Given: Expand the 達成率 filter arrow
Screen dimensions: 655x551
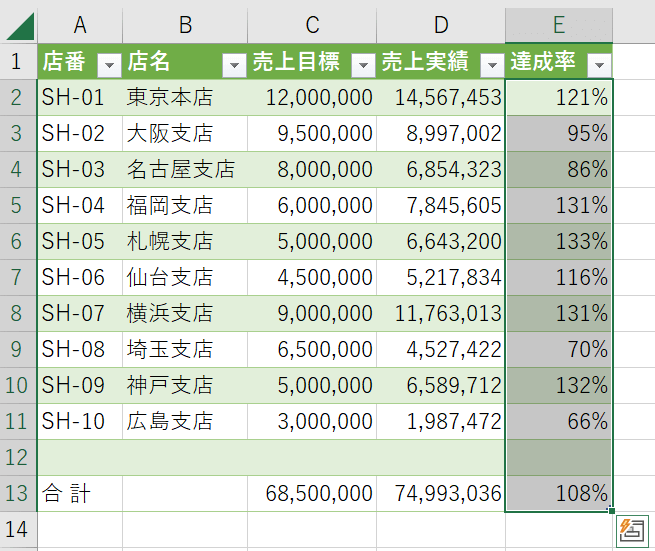Looking at the screenshot, I should [598, 64].
